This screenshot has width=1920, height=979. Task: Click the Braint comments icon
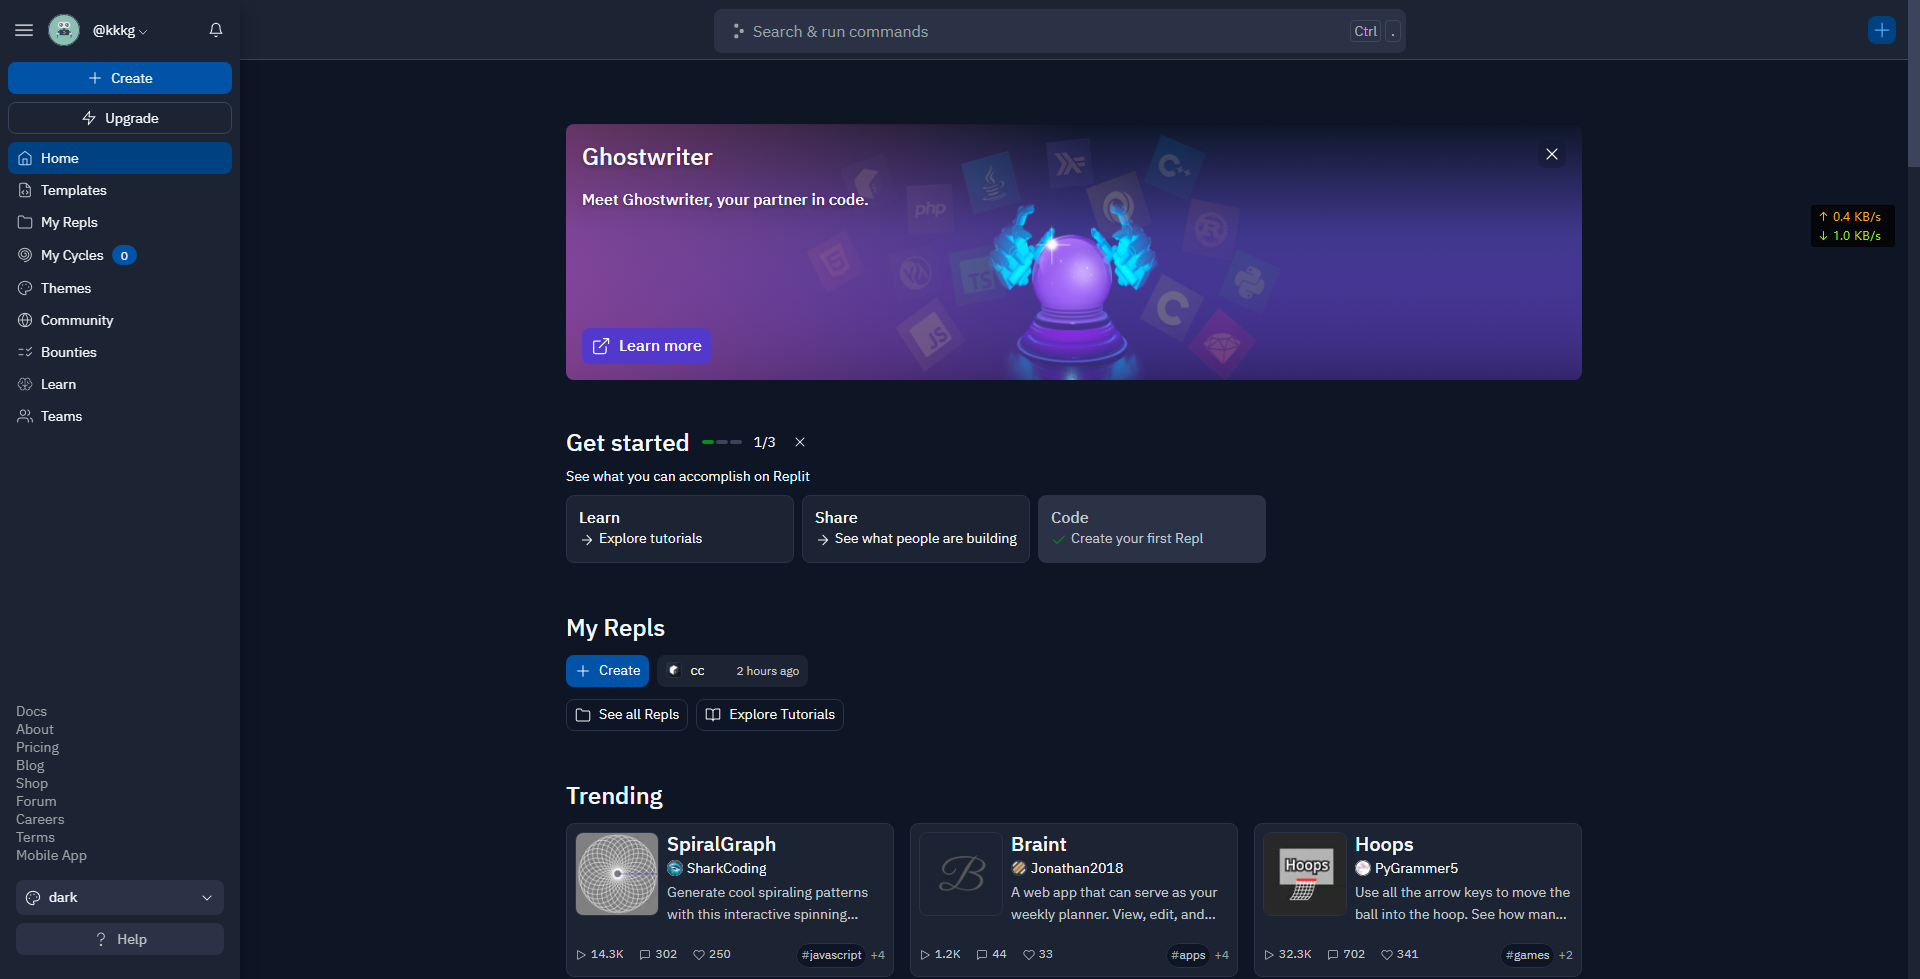tap(982, 955)
